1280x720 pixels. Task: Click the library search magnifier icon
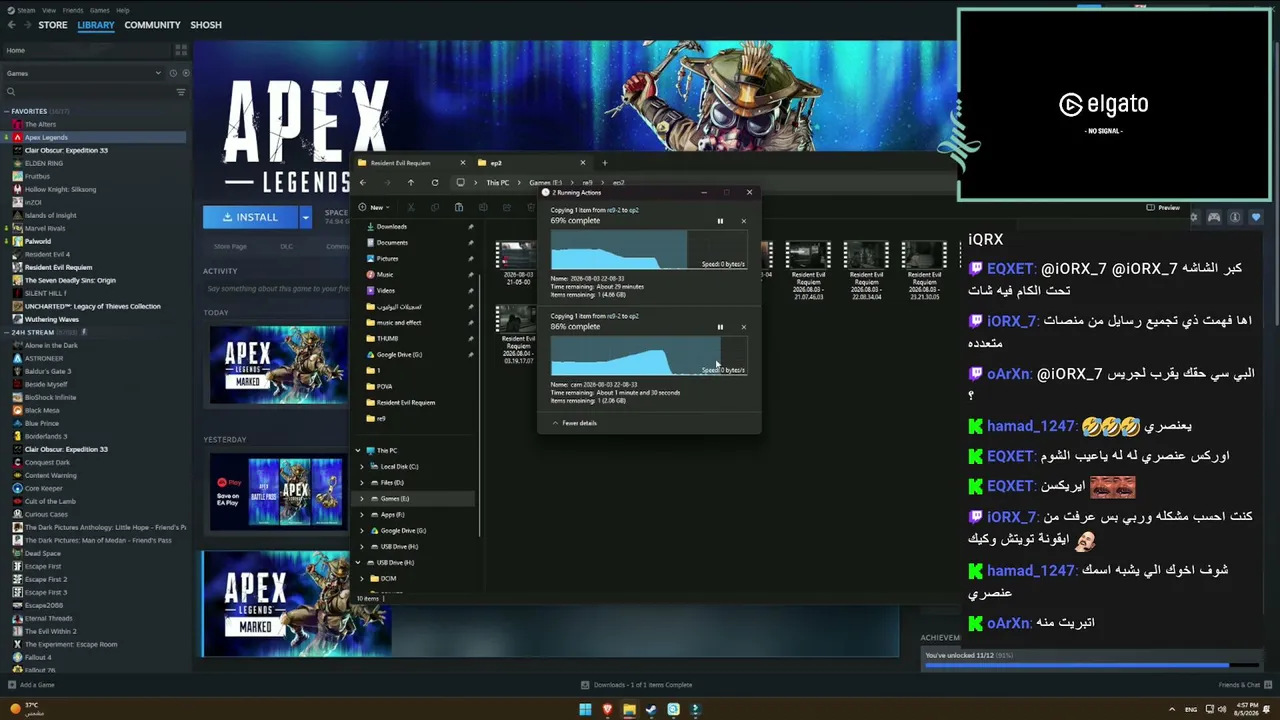click(x=11, y=92)
